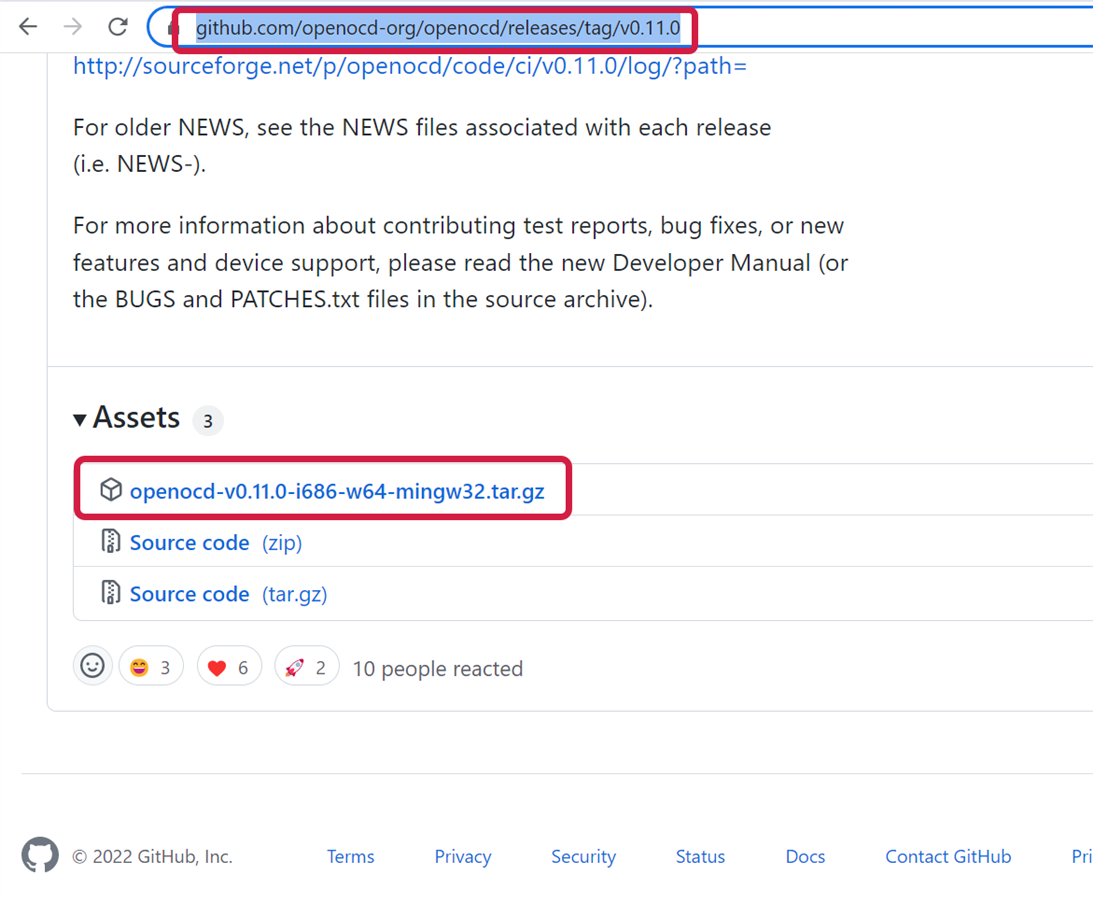This screenshot has width=1093, height=903.
Task: Click the © 2022 GitHub, Inc. text
Action: tap(153, 856)
